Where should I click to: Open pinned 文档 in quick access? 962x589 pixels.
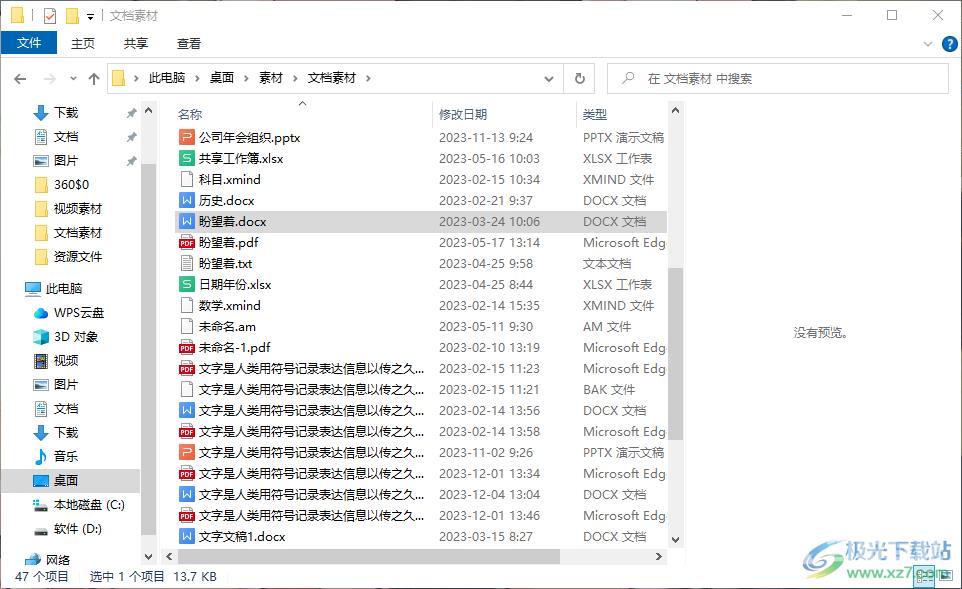pyautogui.click(x=66, y=136)
